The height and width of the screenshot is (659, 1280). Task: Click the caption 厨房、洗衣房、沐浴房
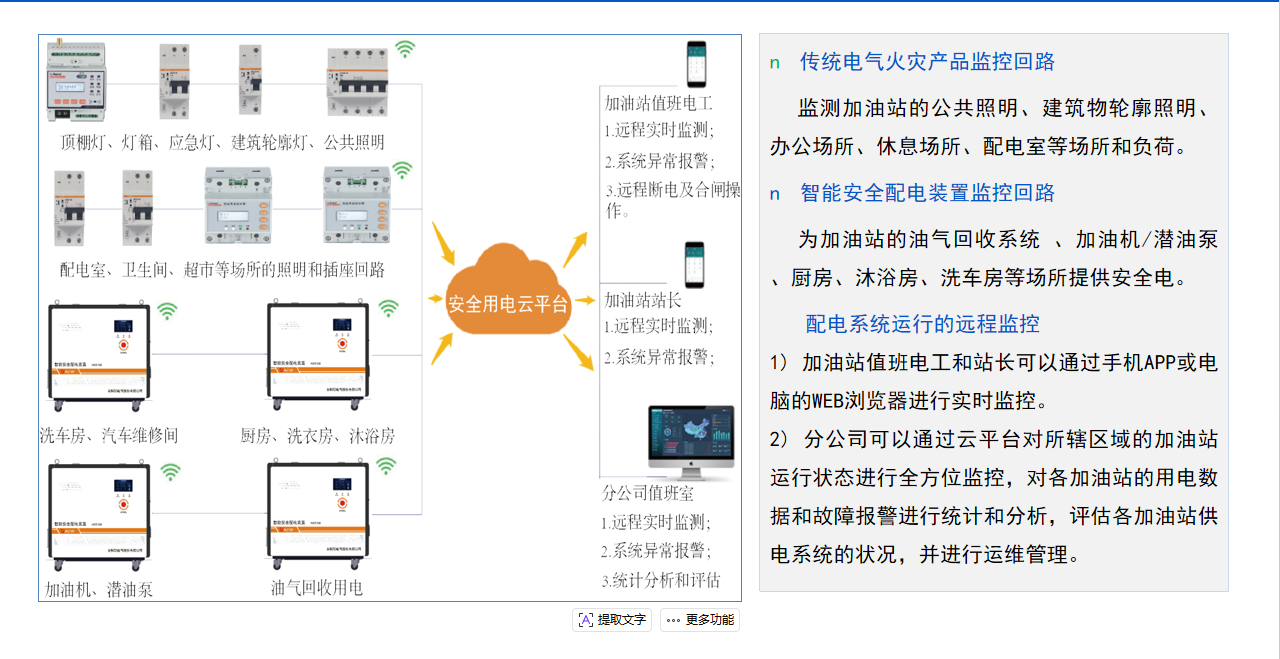click(x=318, y=435)
